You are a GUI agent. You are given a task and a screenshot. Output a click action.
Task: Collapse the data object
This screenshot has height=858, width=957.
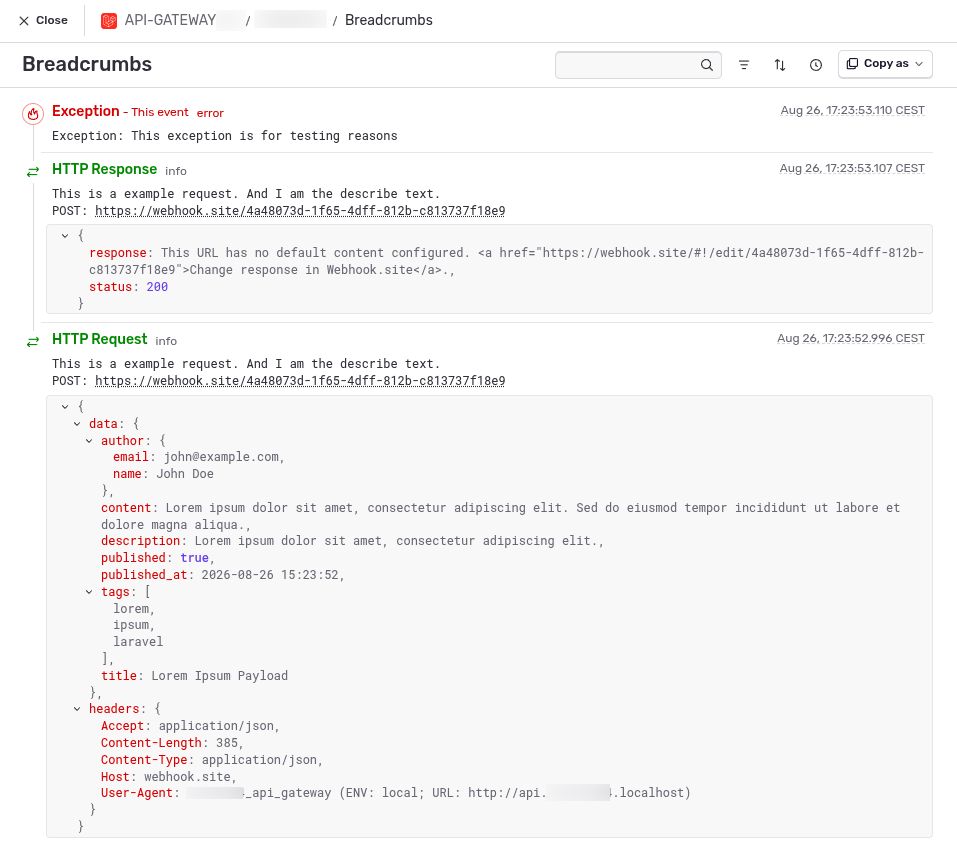pyautogui.click(x=77, y=424)
